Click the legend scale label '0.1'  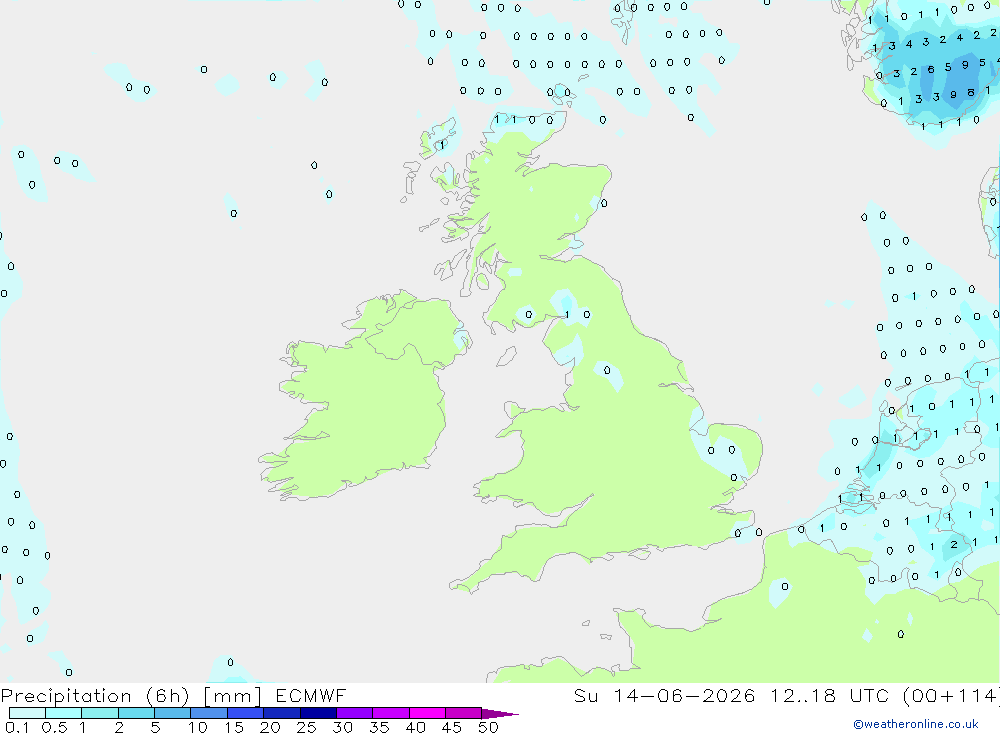(17, 727)
